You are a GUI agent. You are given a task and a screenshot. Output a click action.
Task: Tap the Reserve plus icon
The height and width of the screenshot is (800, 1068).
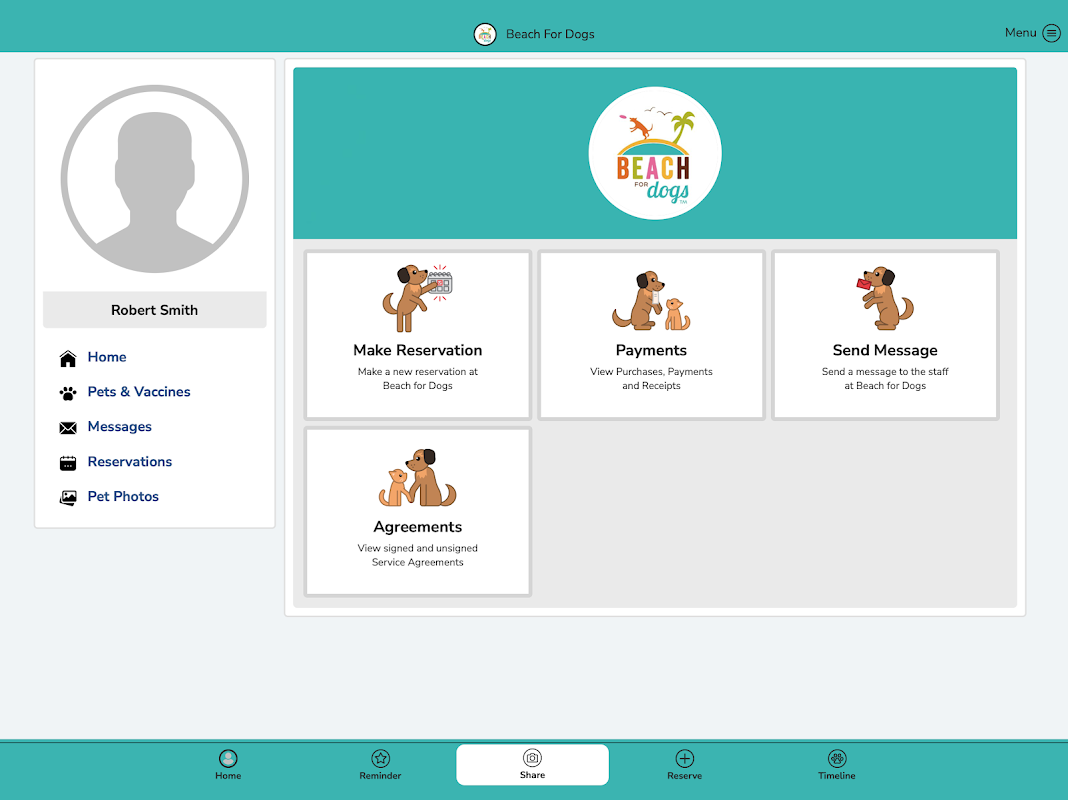pos(685,758)
